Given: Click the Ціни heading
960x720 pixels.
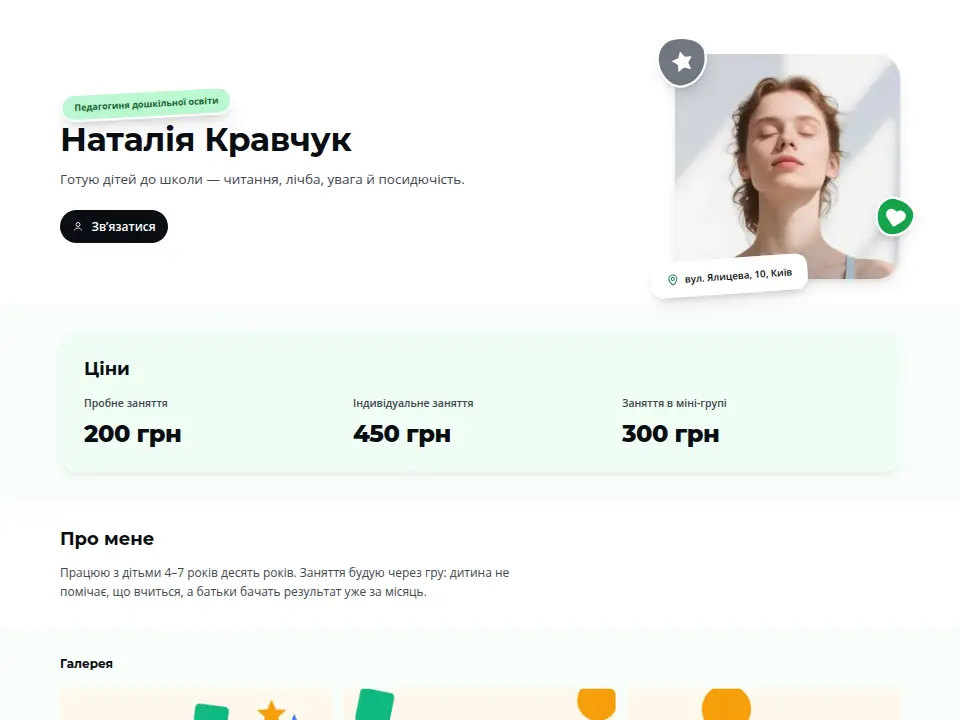Looking at the screenshot, I should (x=107, y=369).
